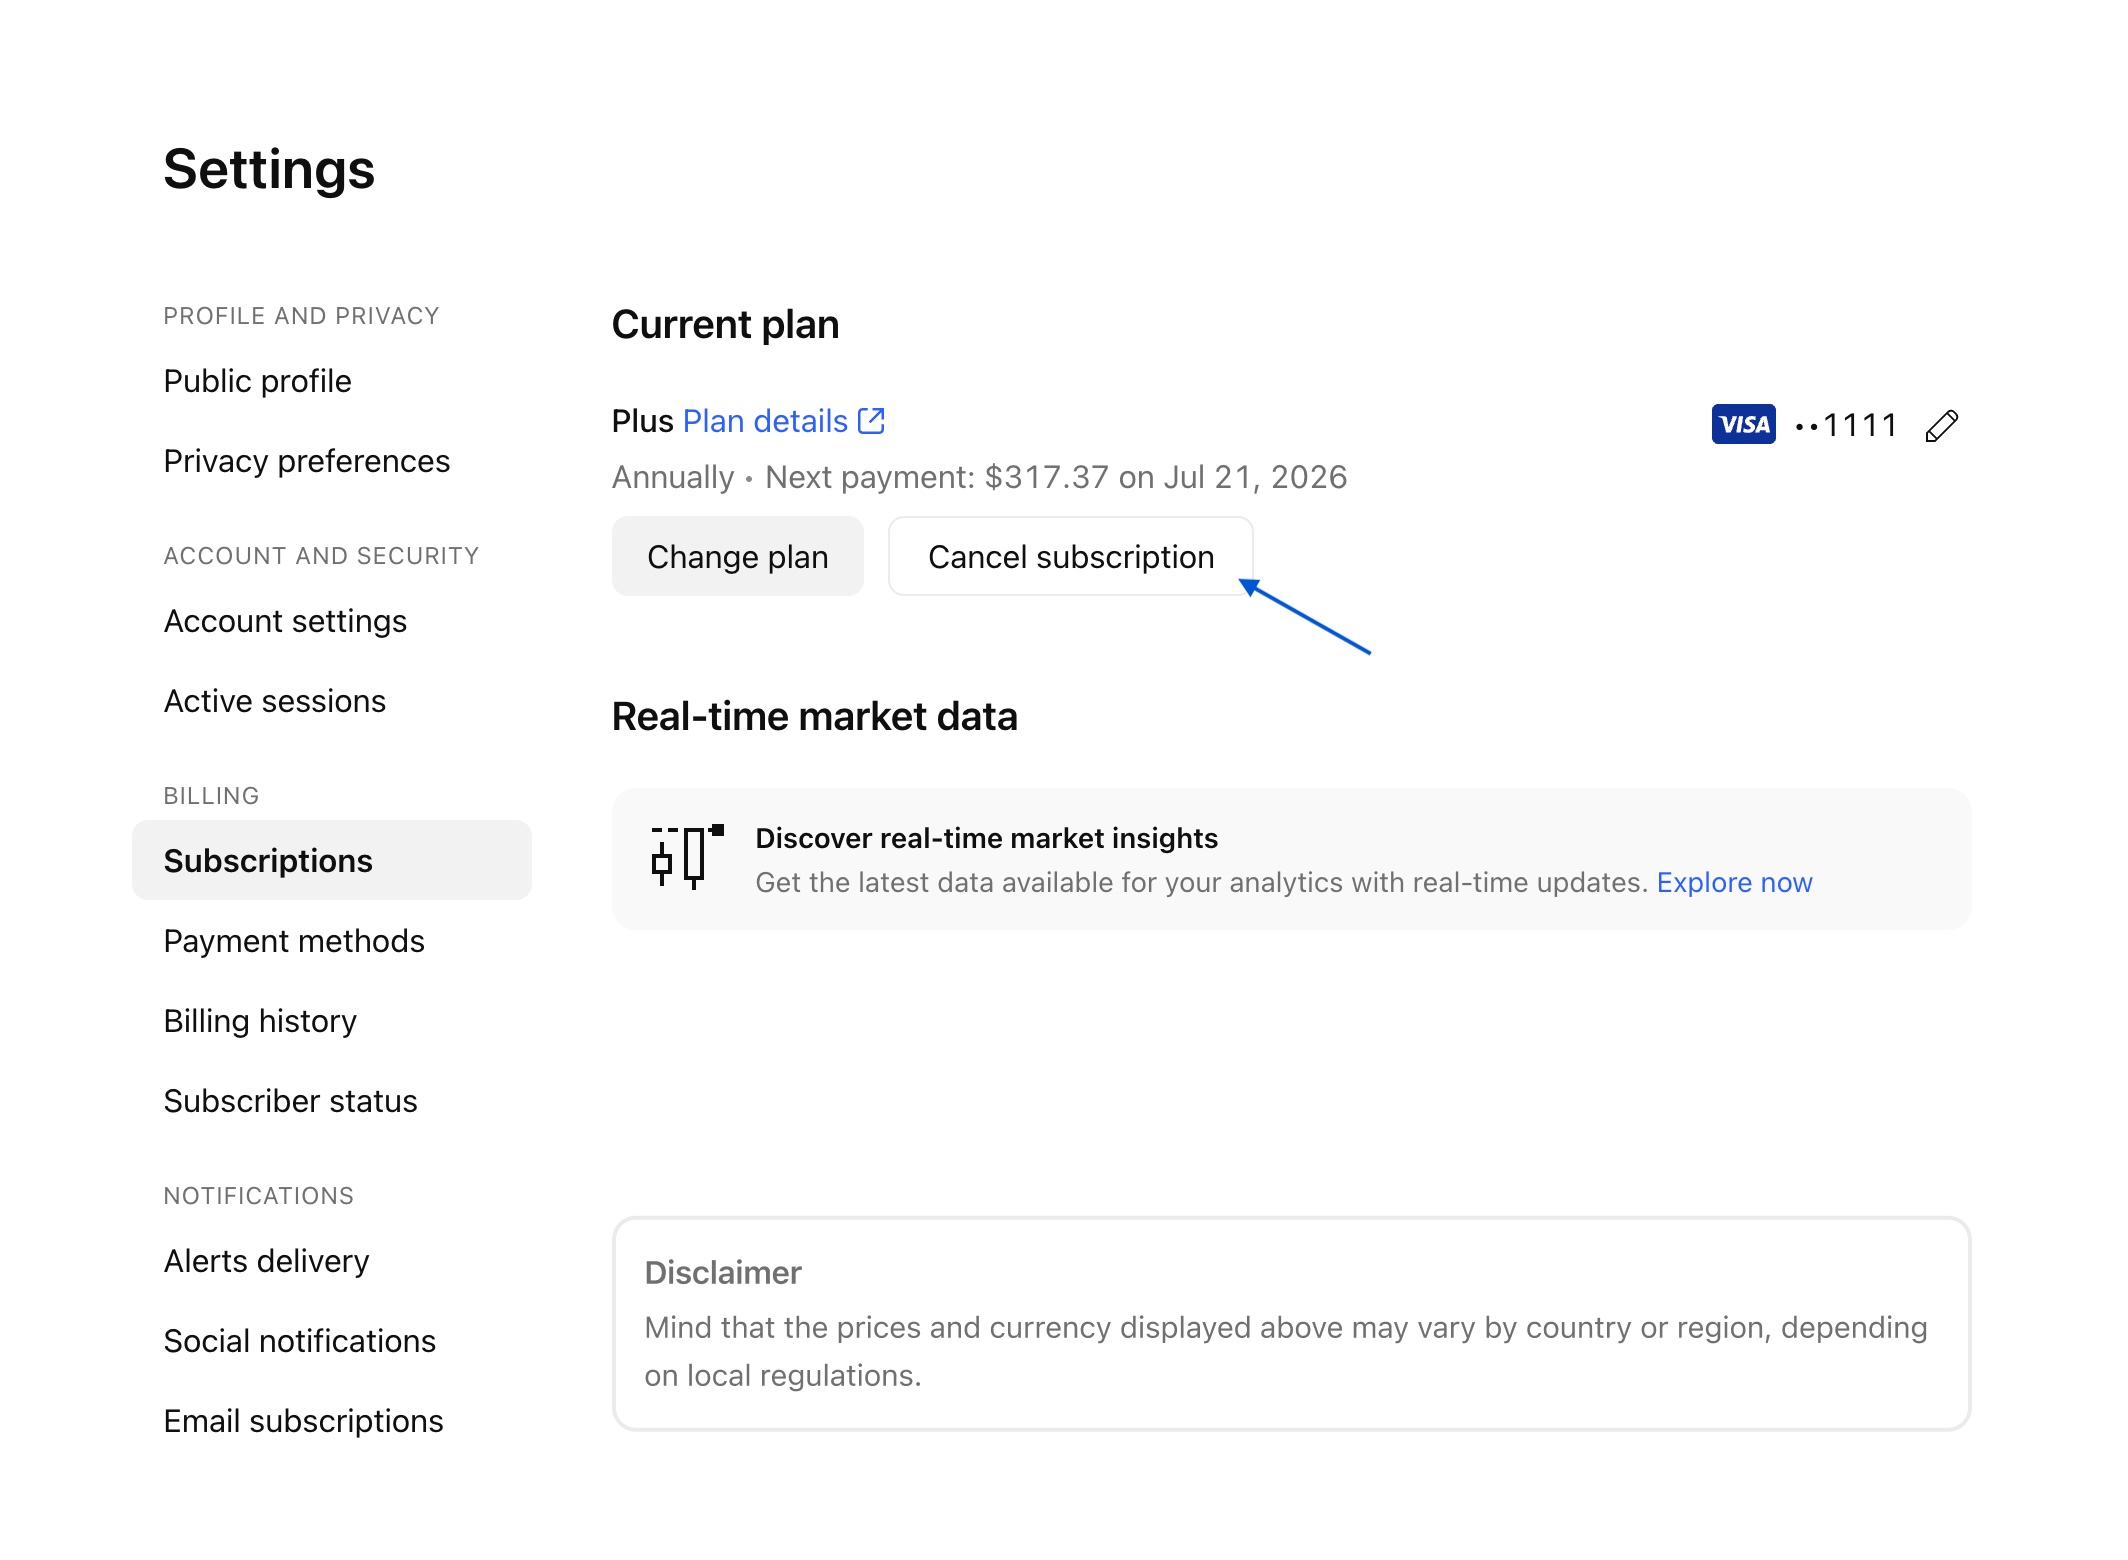Click the external link icon beside Plan details

pyautogui.click(x=871, y=421)
